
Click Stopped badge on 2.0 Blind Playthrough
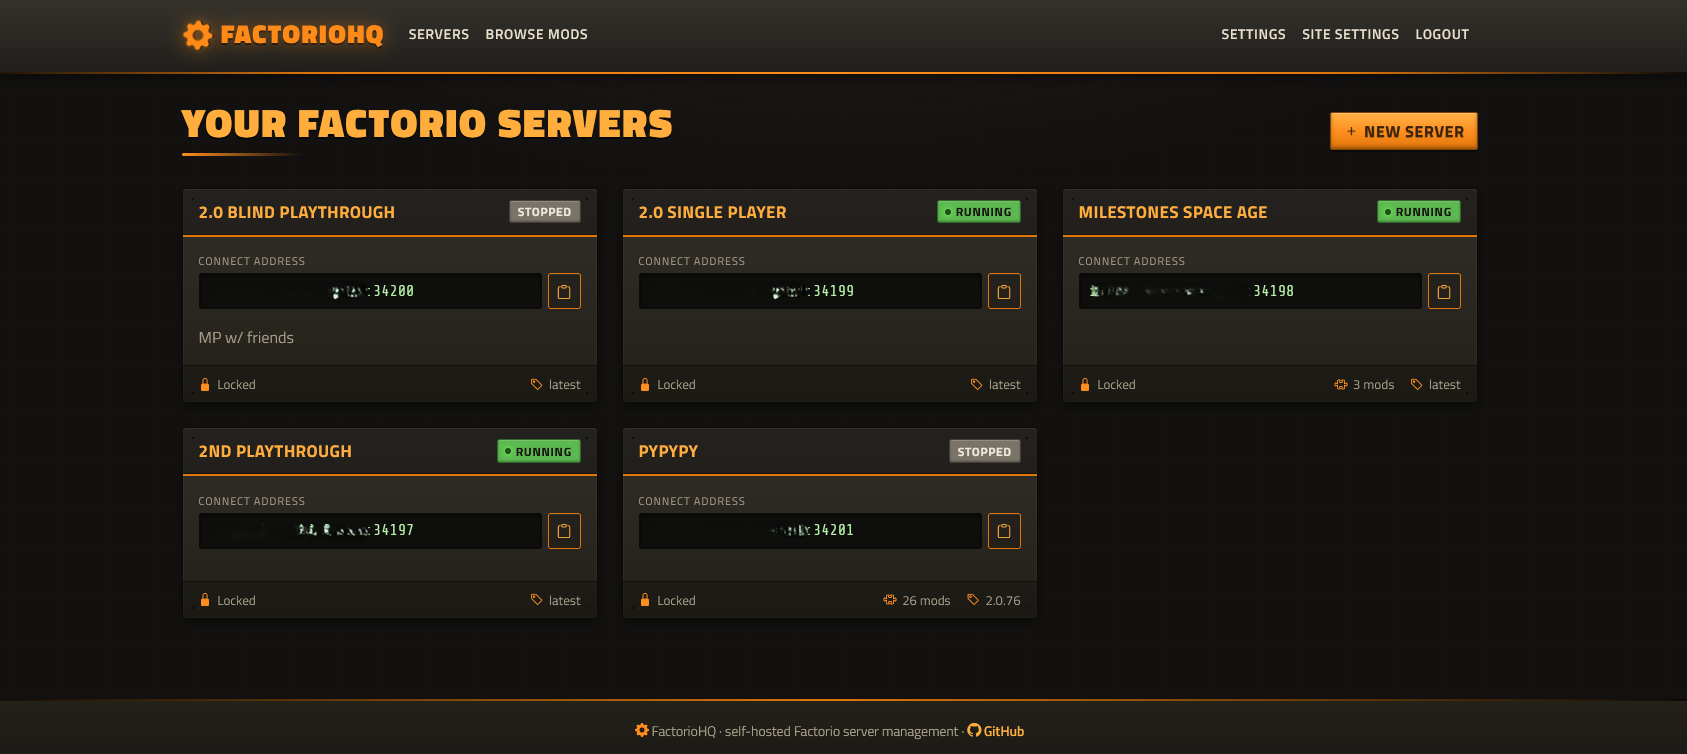click(x=545, y=212)
